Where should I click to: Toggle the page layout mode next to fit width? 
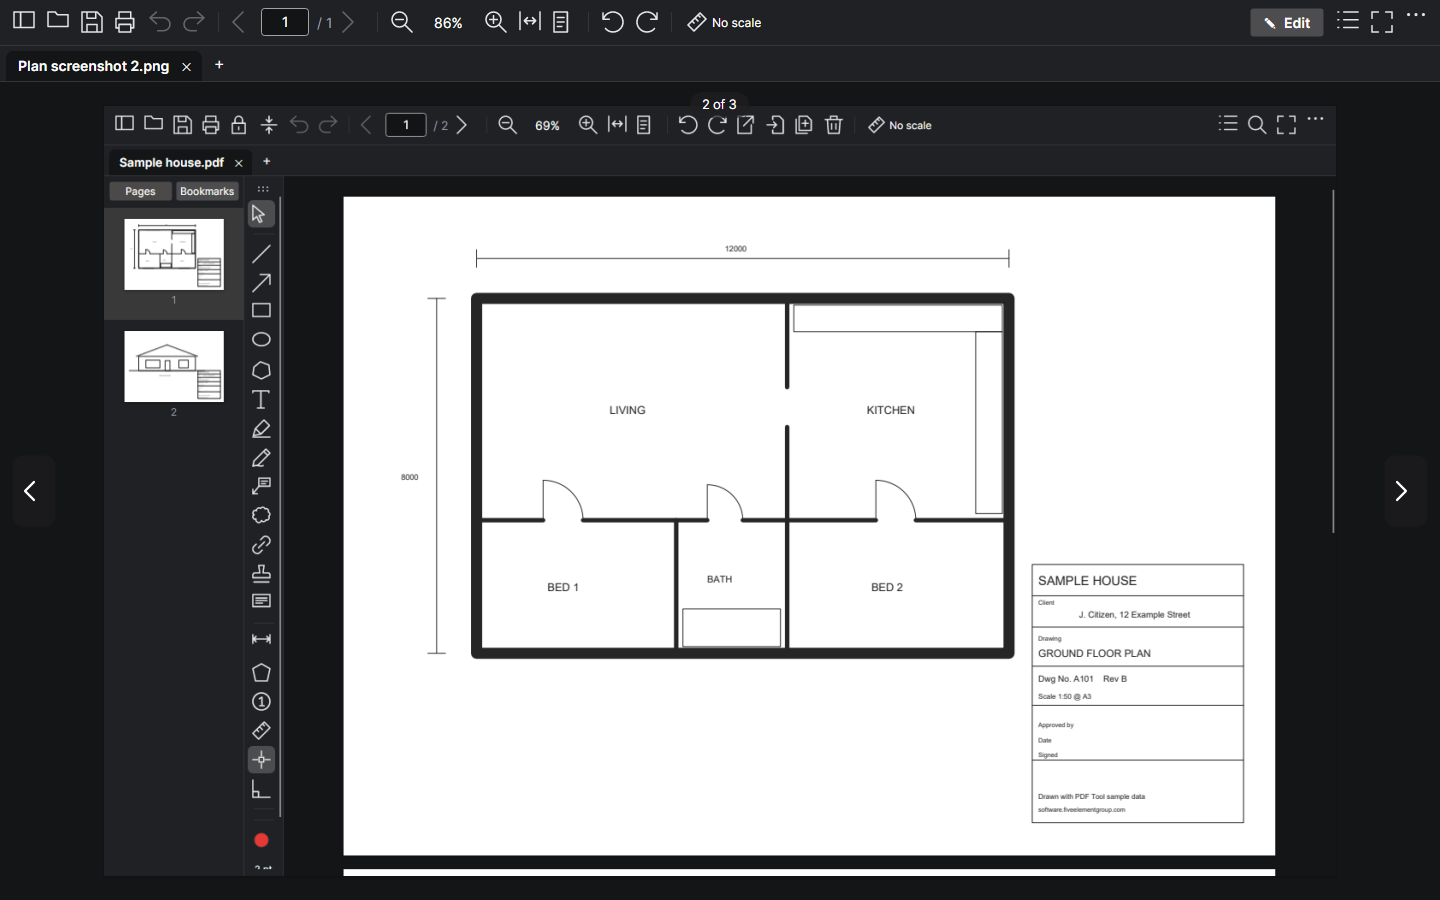click(561, 22)
